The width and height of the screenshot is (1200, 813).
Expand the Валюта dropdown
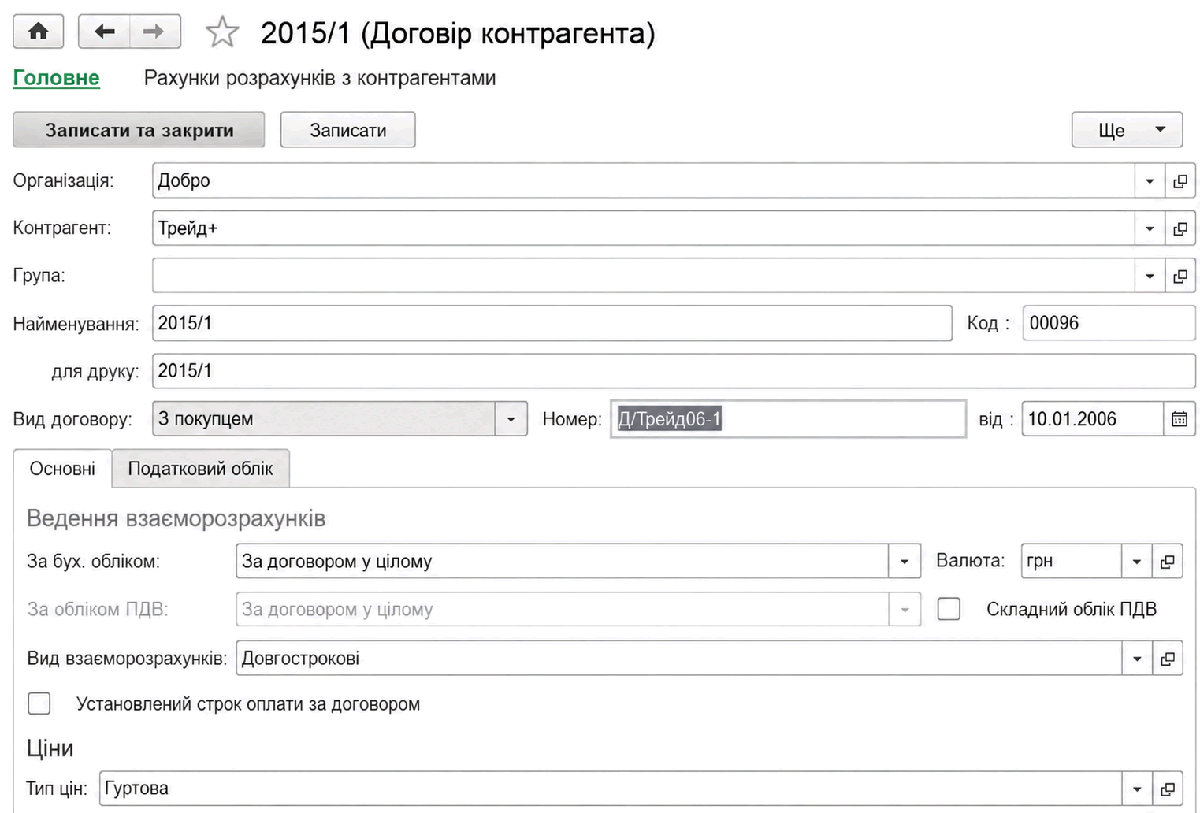[1137, 562]
